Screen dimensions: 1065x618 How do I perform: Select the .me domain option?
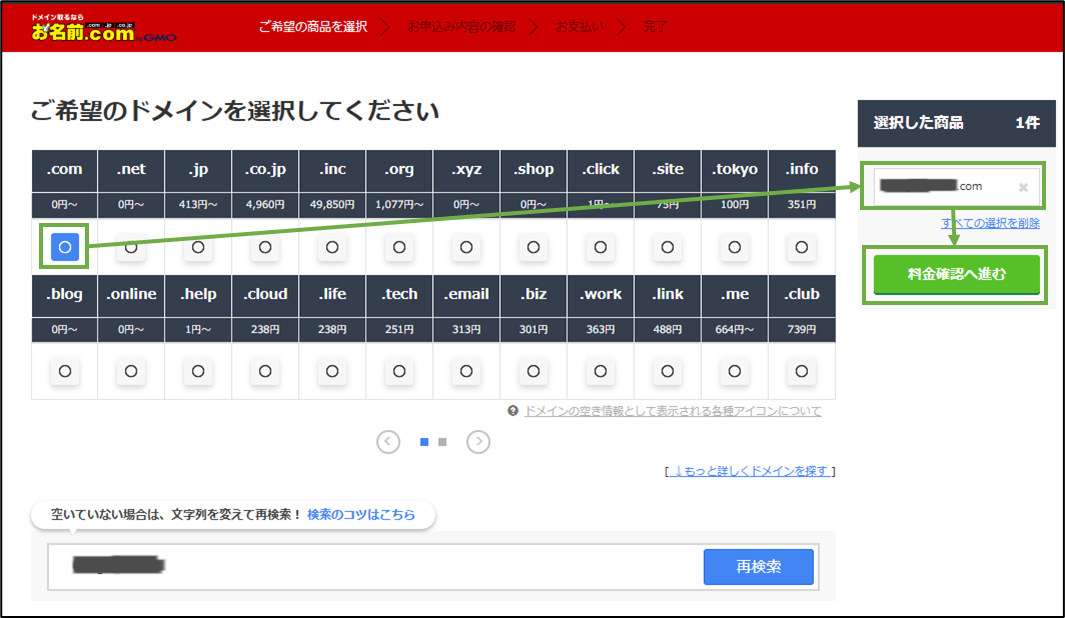[x=734, y=371]
